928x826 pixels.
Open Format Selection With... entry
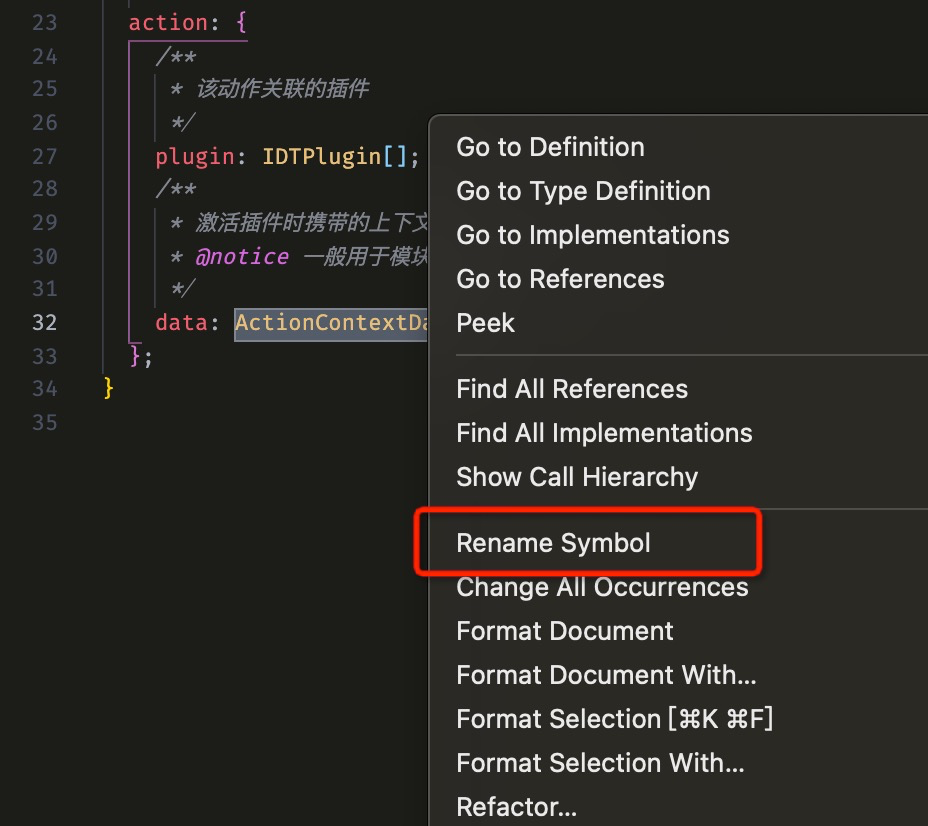pos(600,763)
